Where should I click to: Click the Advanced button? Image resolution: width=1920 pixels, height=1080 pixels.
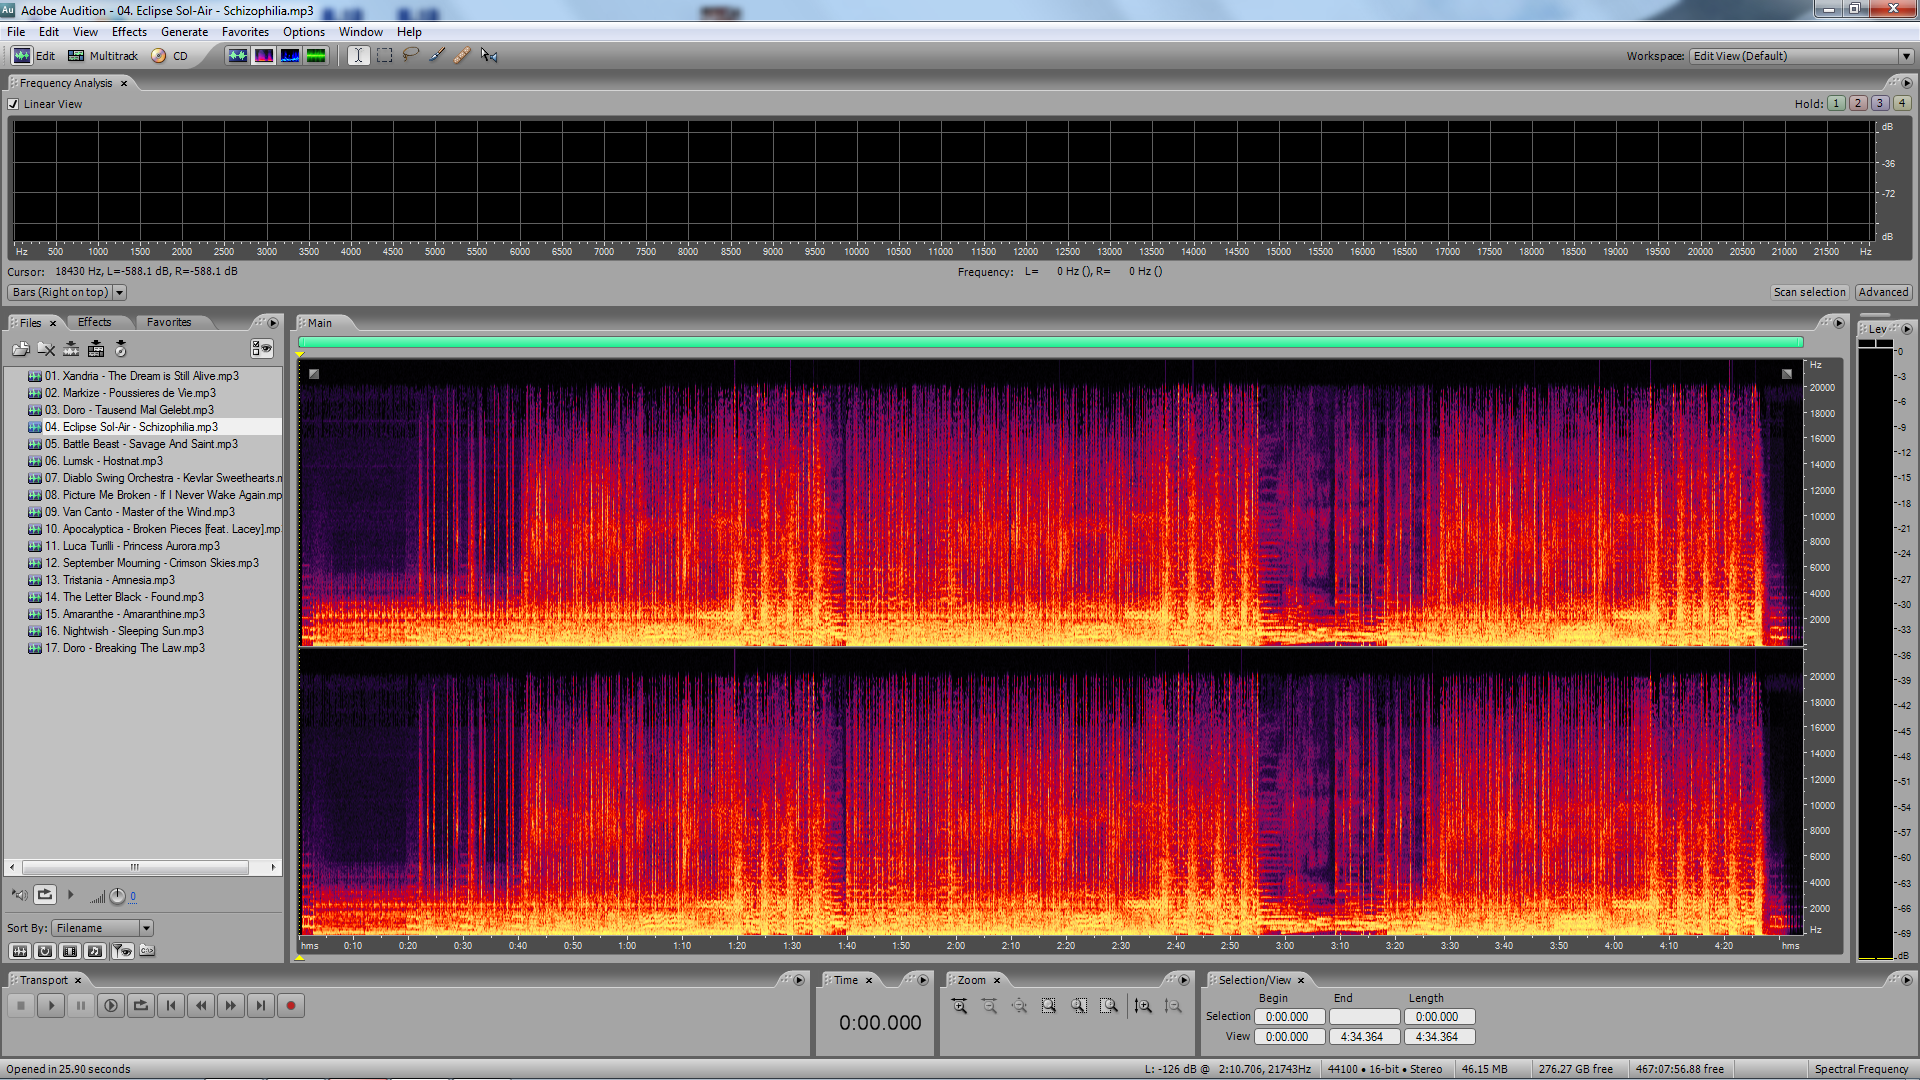[1883, 292]
